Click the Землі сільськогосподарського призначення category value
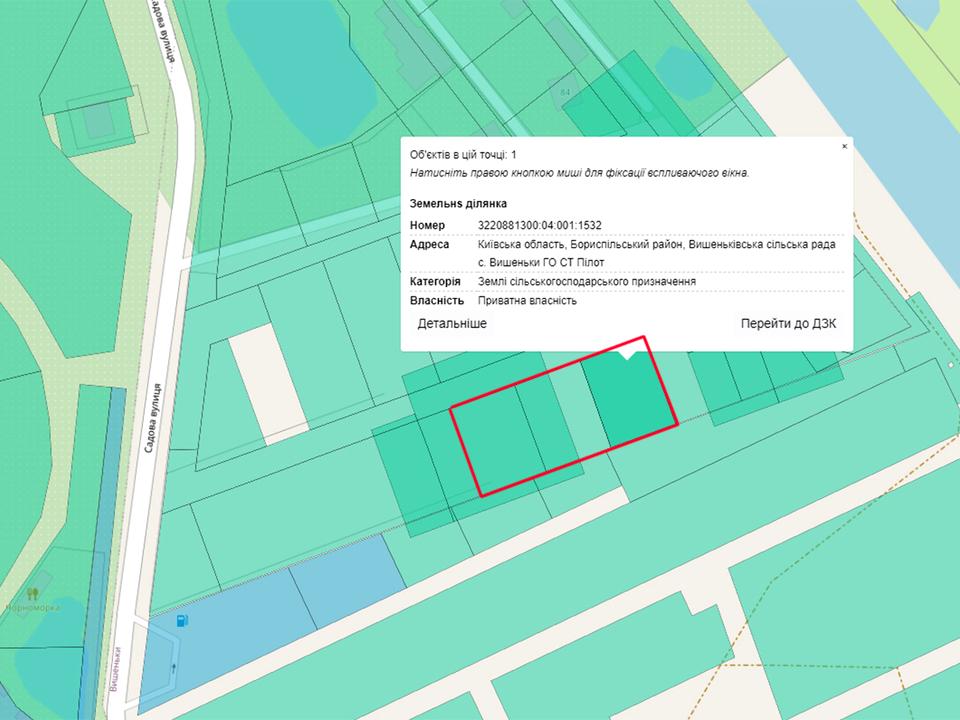Screen dimensions: 960x720 coord(586,282)
